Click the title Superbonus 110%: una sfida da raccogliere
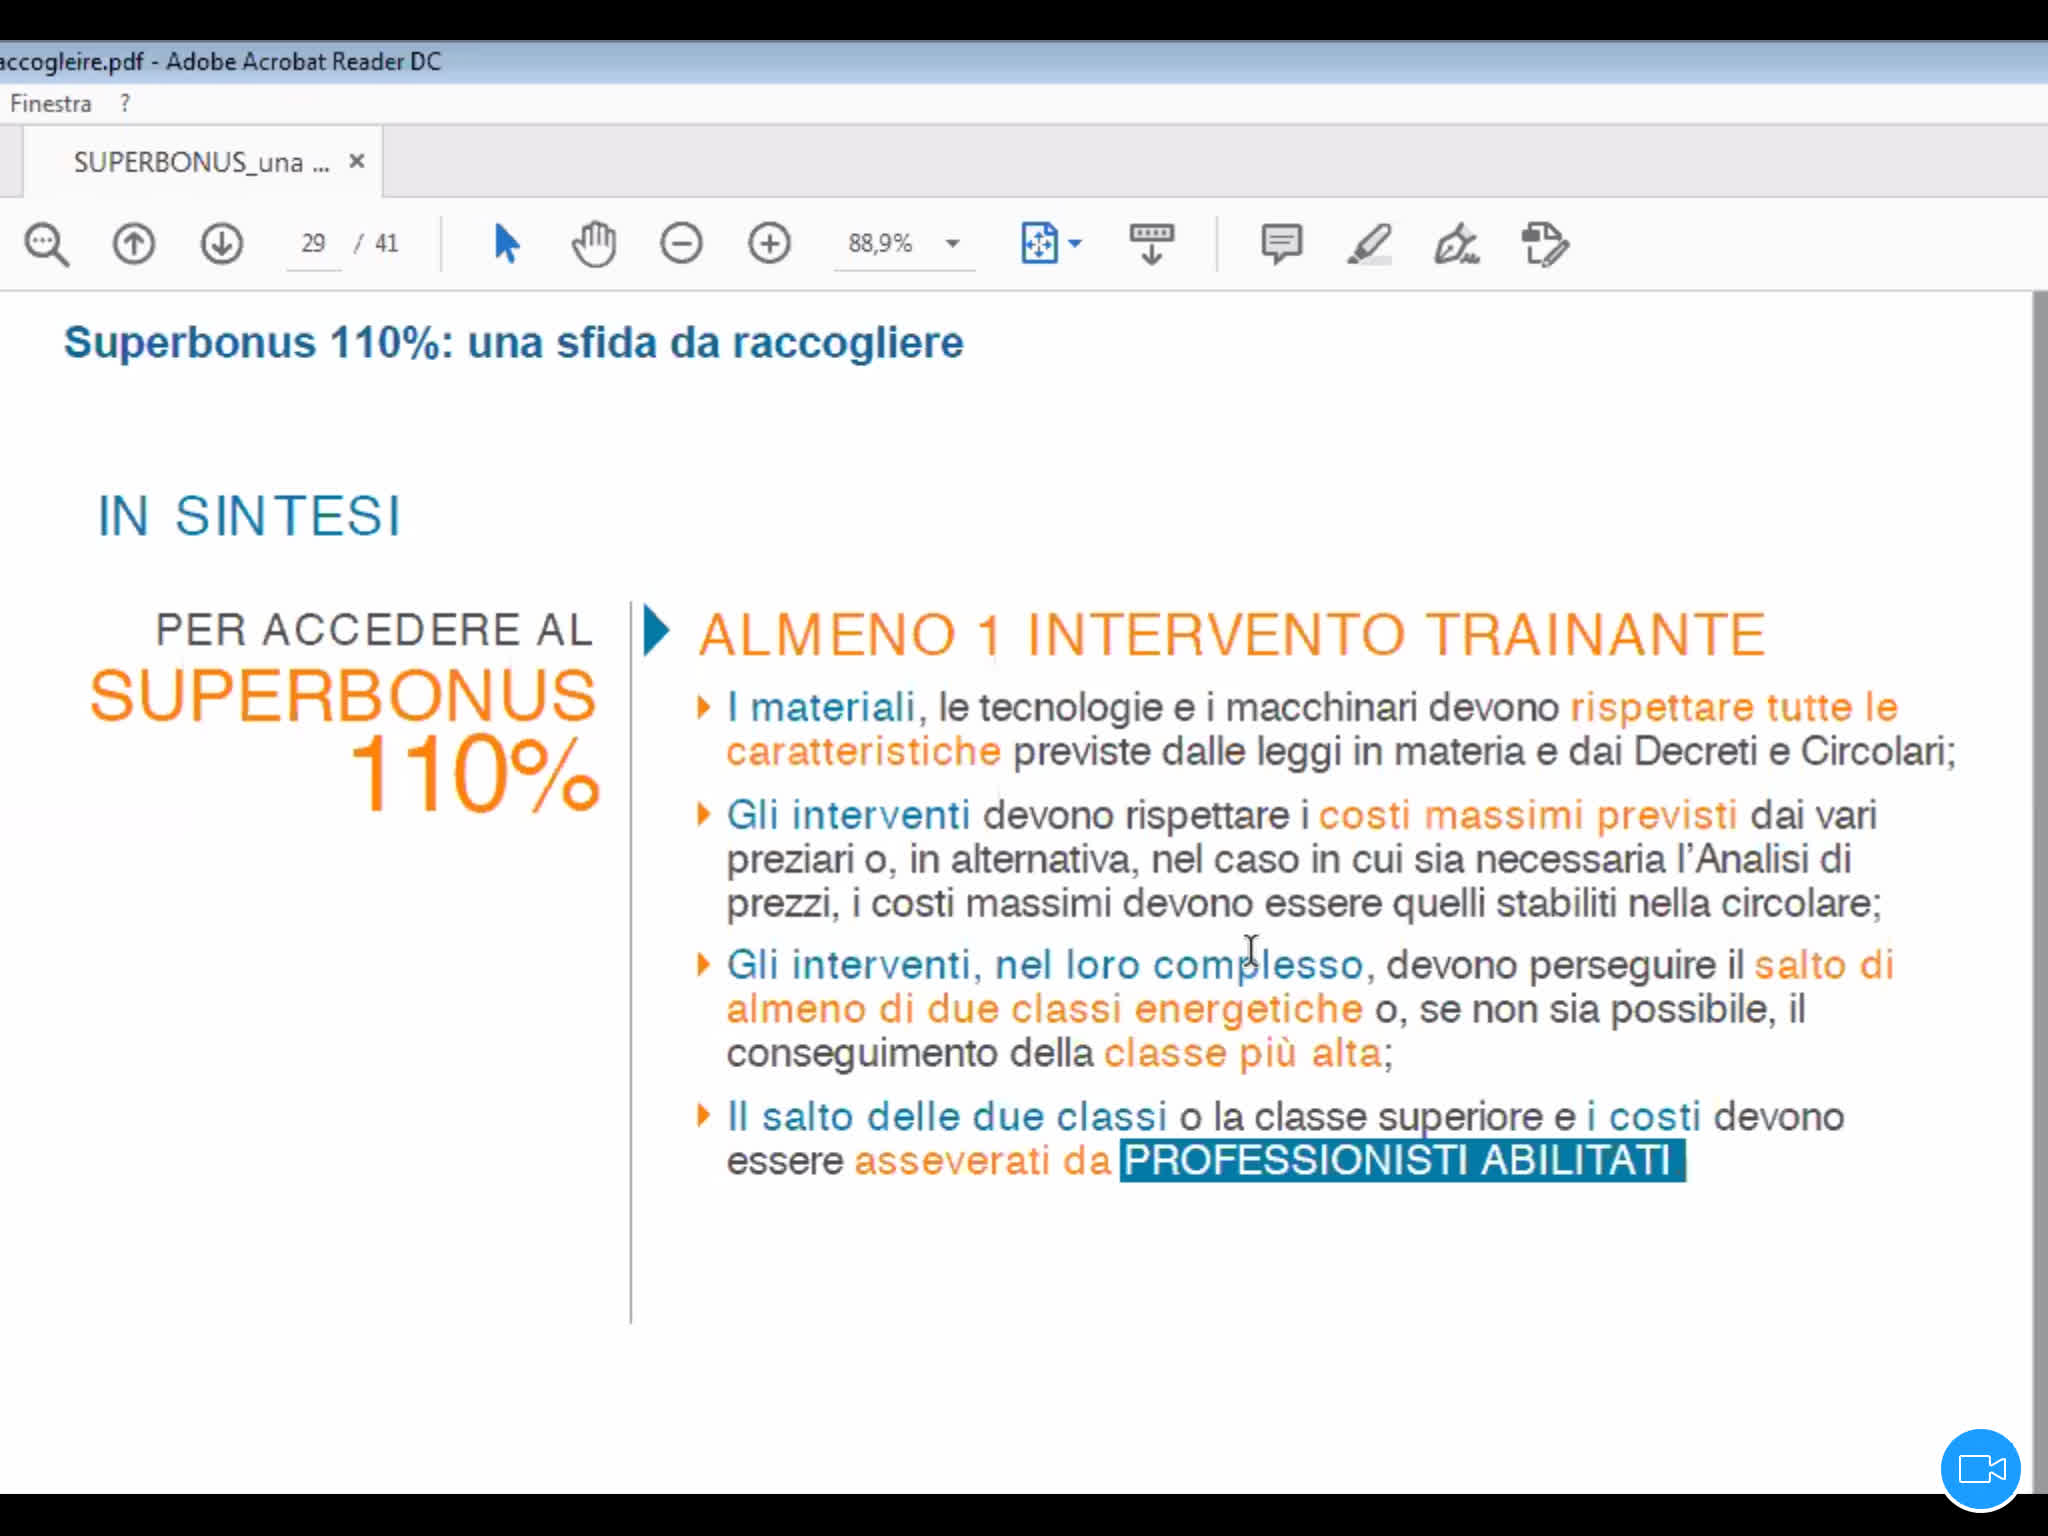The image size is (2048, 1536). [x=513, y=343]
